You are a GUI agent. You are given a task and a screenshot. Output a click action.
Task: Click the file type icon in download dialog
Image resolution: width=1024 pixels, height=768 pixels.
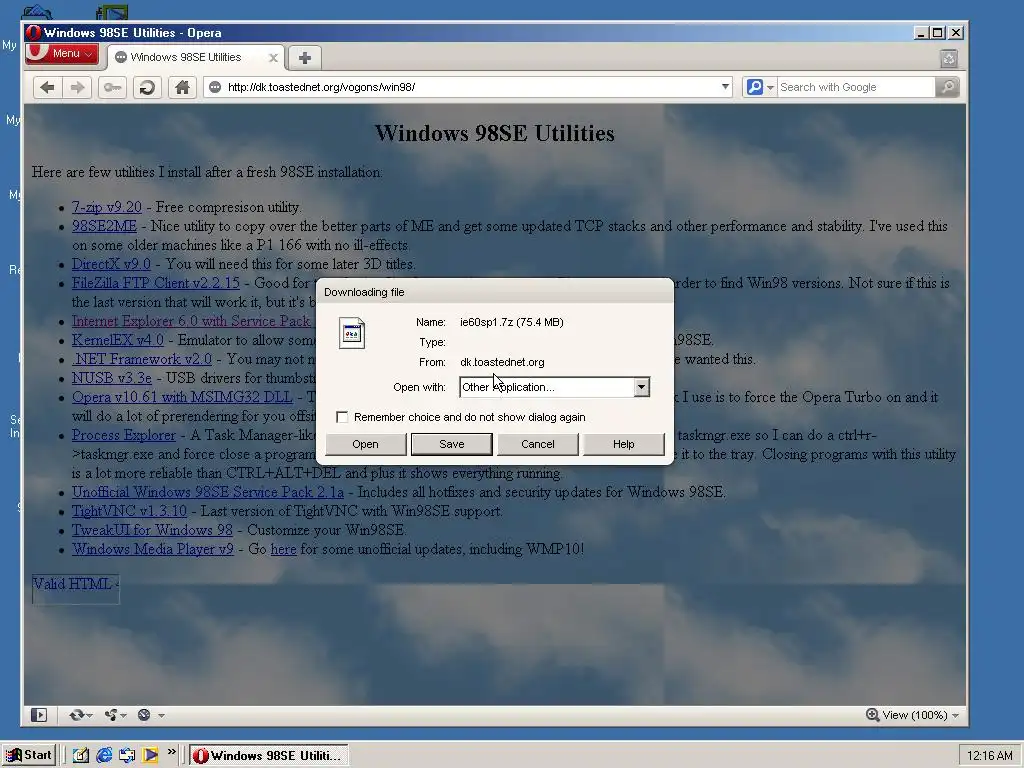(x=352, y=333)
